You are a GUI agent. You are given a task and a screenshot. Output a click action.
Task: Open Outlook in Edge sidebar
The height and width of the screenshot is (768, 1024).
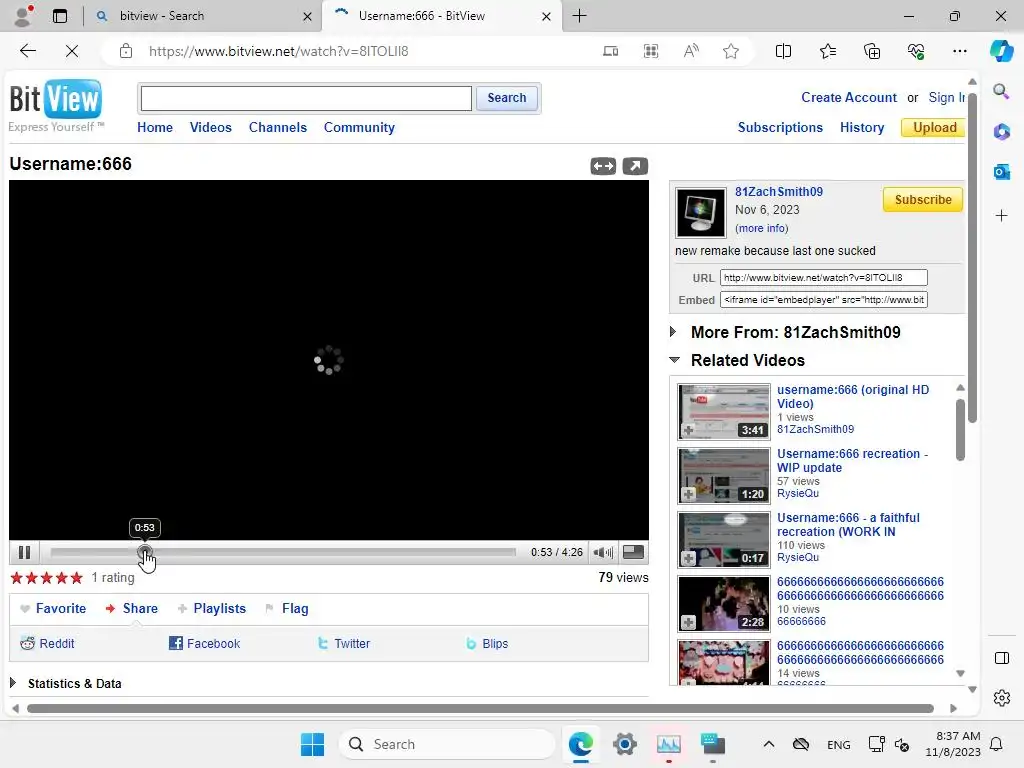pyautogui.click(x=1001, y=172)
